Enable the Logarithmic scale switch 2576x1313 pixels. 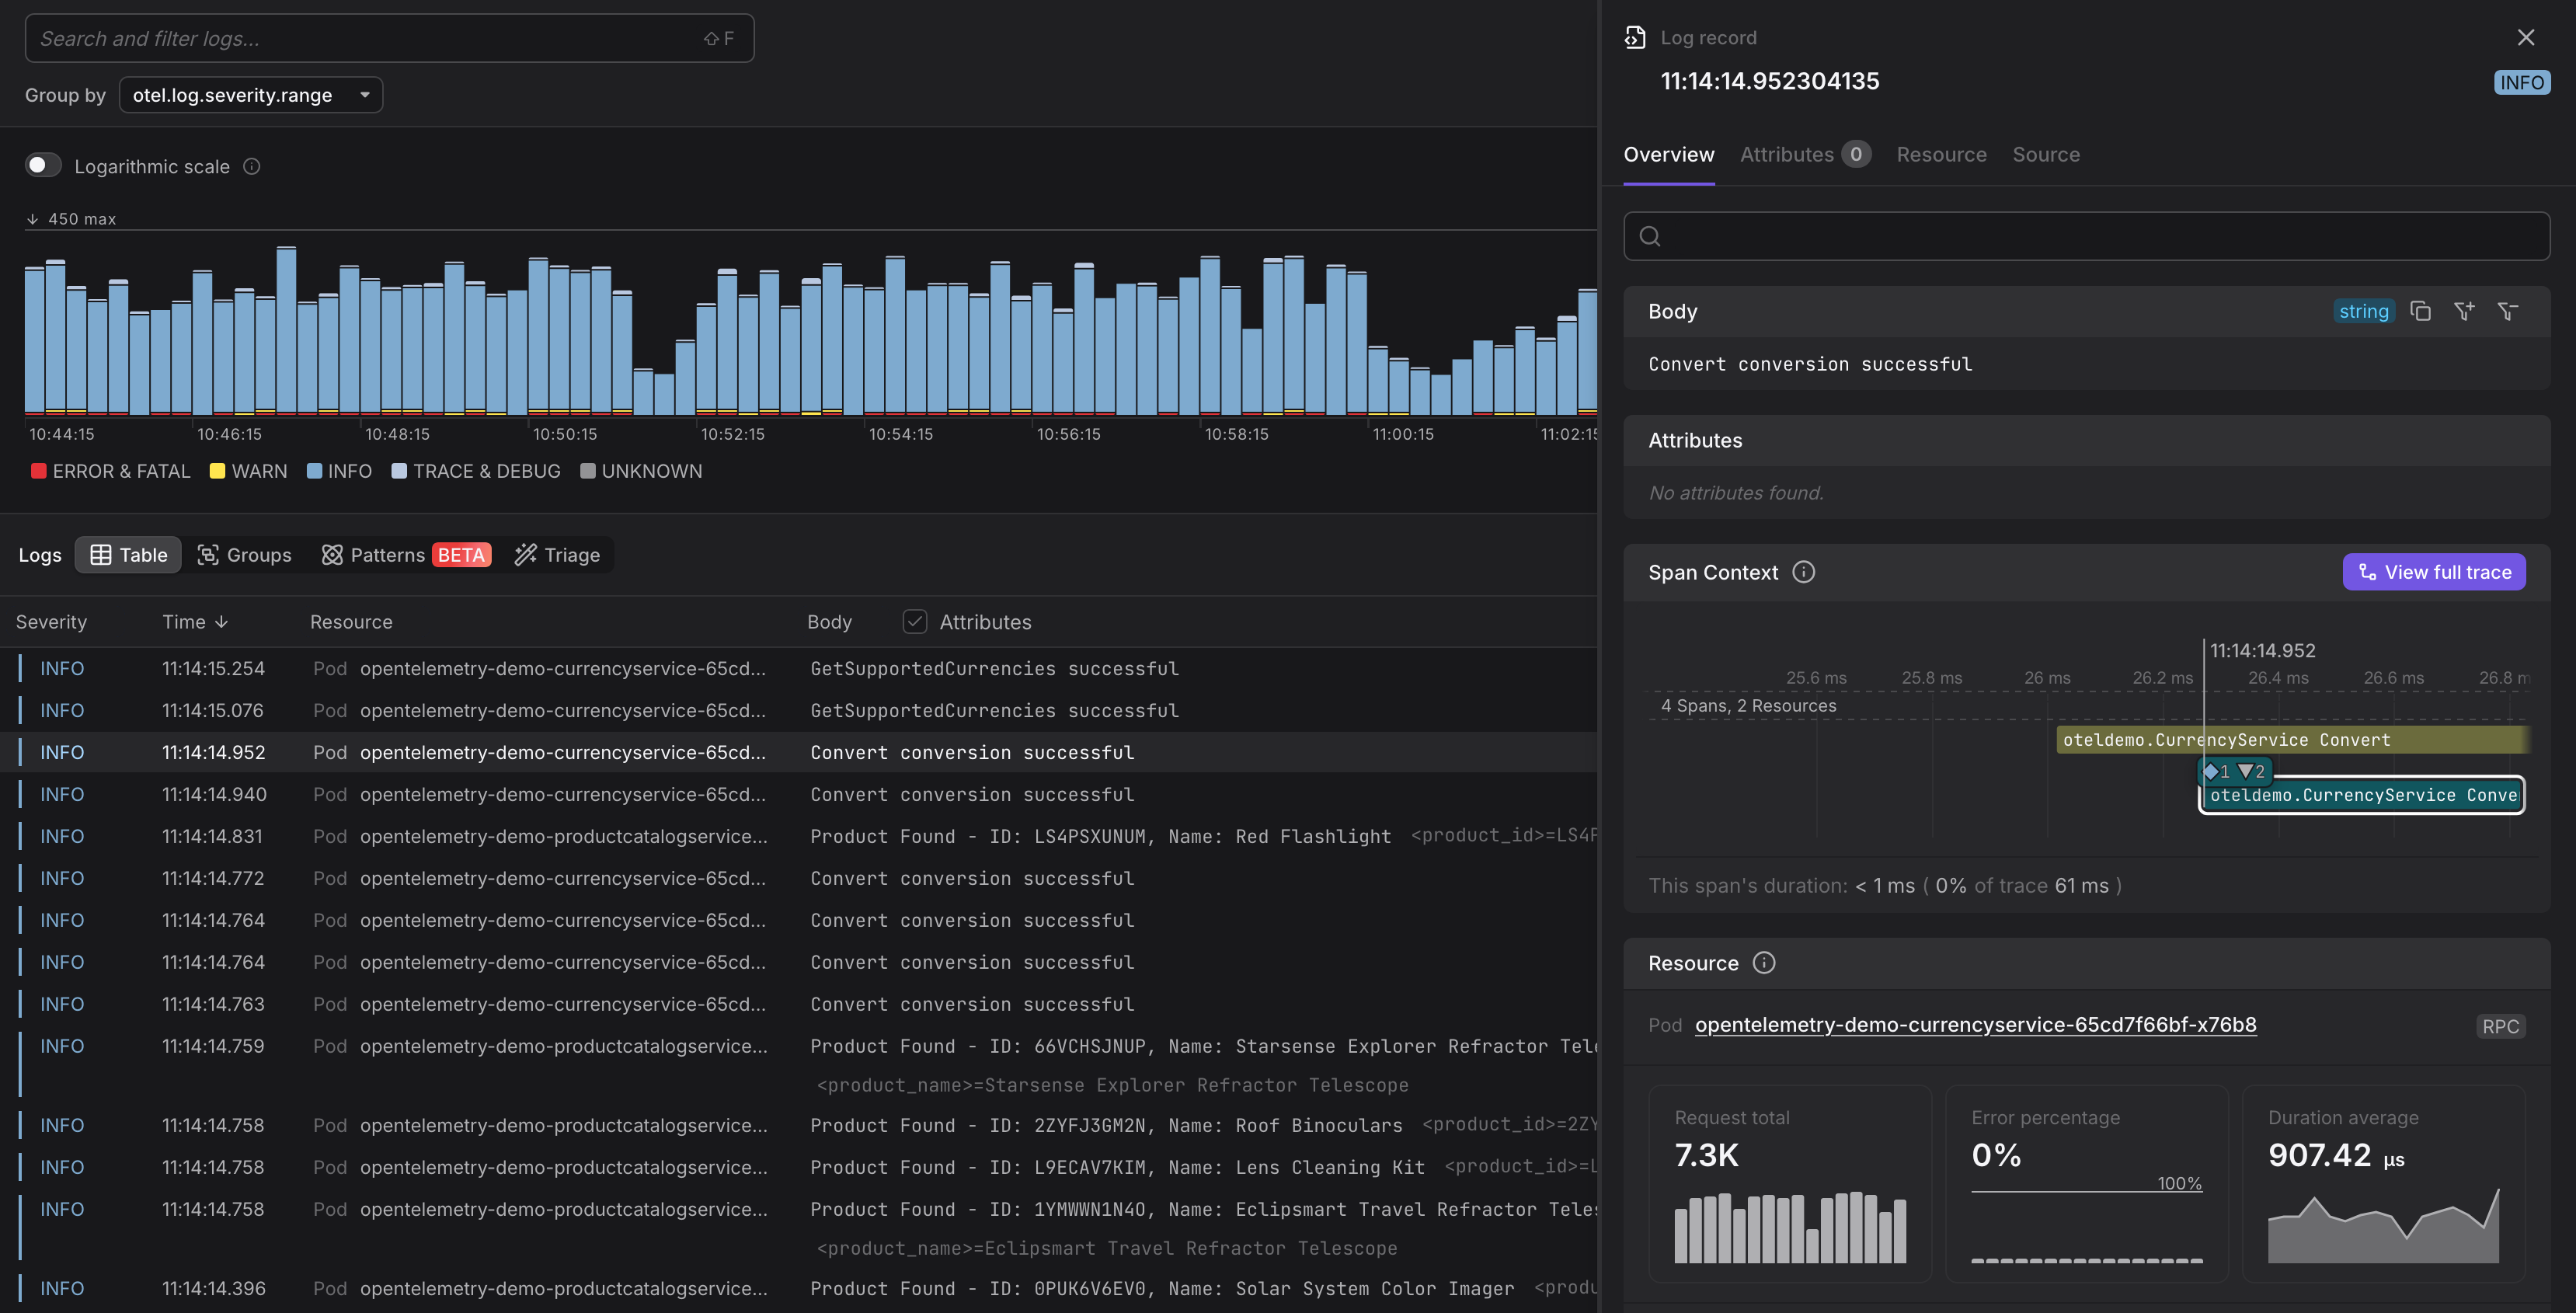coord(43,165)
